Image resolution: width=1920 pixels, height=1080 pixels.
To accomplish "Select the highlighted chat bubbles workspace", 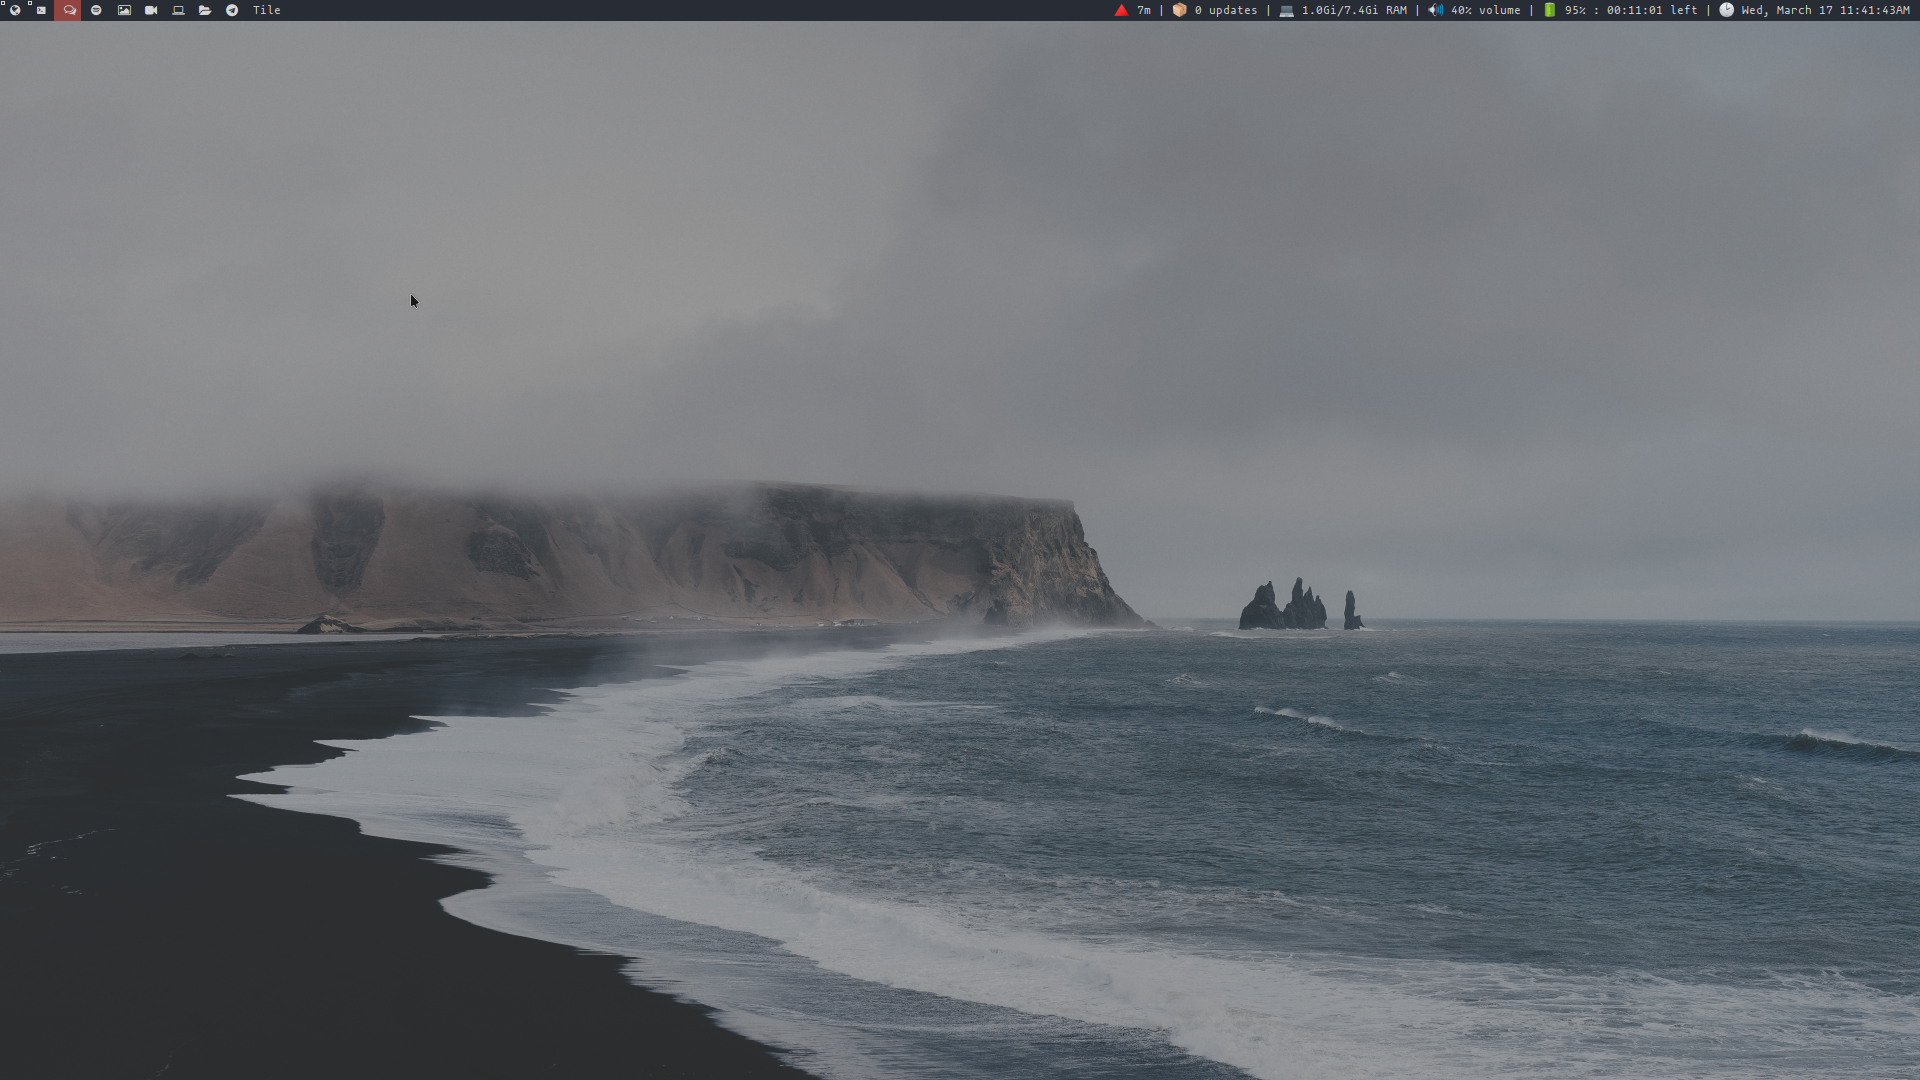I will point(69,10).
